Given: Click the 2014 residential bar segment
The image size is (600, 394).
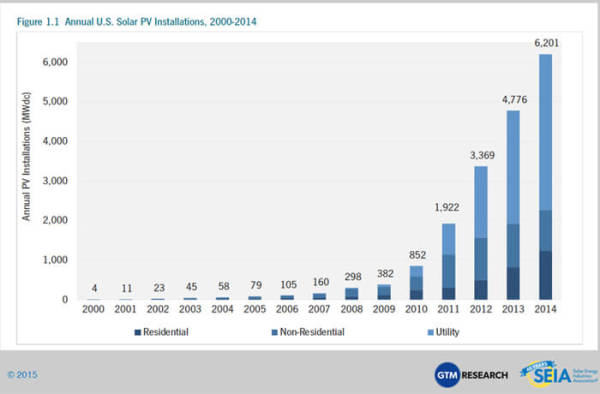Looking at the screenshot, I should (545, 275).
